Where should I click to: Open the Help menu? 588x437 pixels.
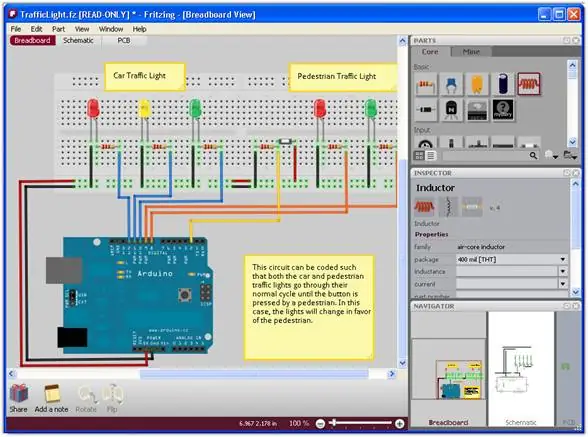click(x=139, y=29)
